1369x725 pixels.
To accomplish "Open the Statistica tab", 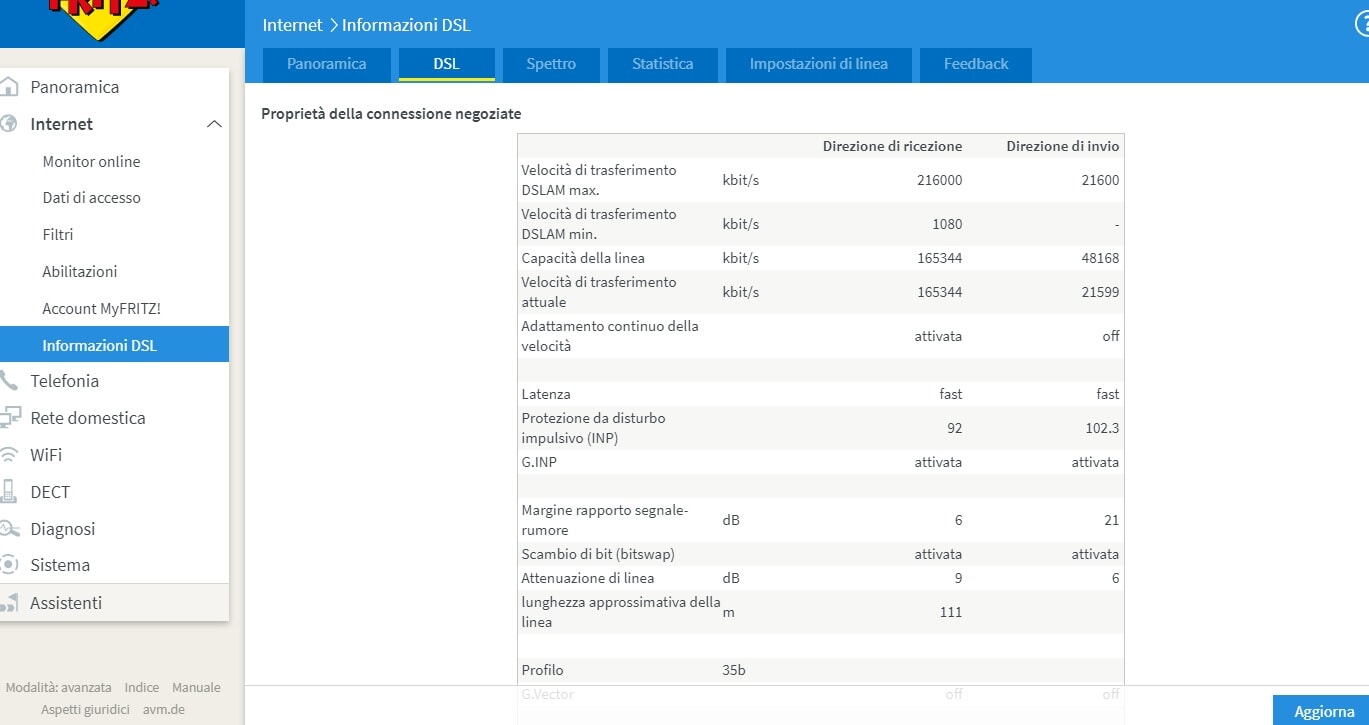I will pyautogui.click(x=662, y=64).
